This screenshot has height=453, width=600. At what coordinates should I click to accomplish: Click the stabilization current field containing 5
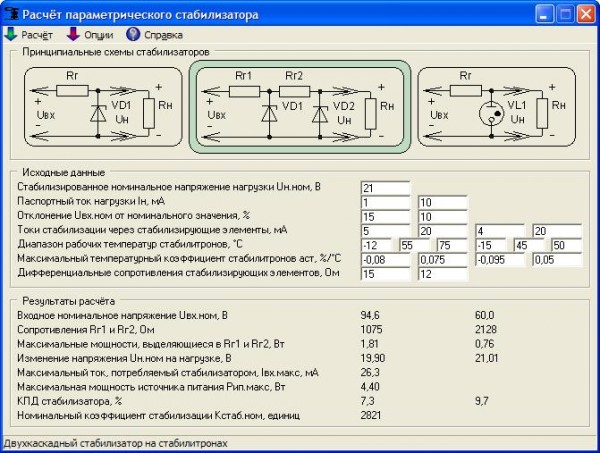[385, 230]
